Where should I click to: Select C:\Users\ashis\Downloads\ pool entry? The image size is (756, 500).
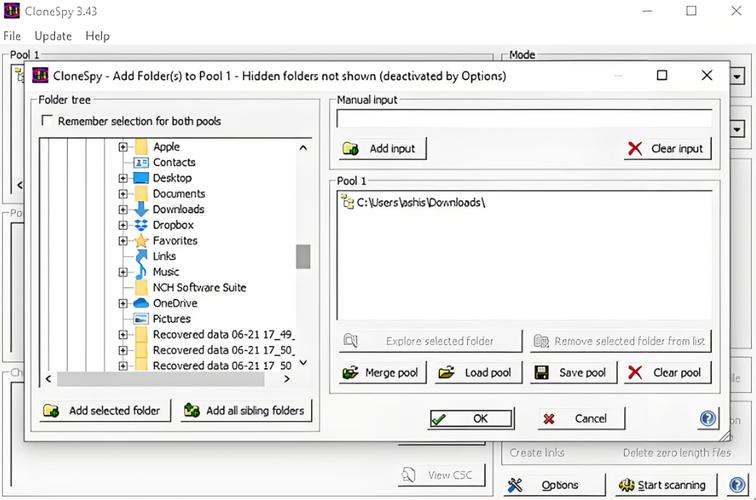pyautogui.click(x=420, y=202)
